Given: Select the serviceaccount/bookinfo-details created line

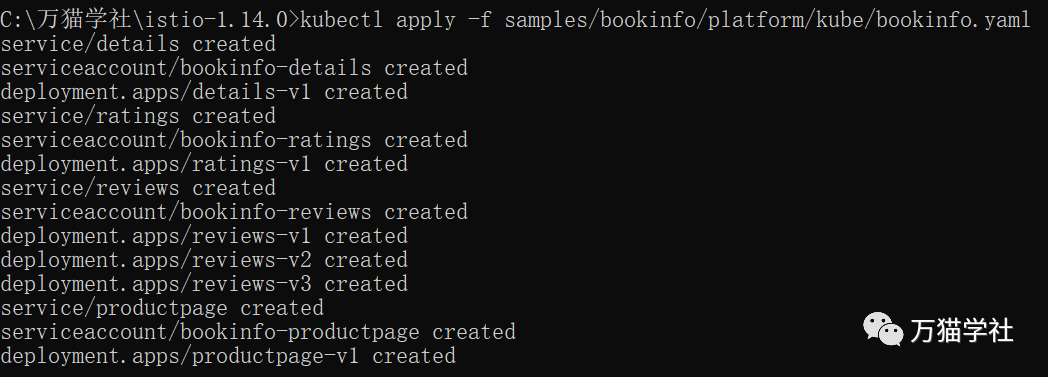Looking at the screenshot, I should click(x=234, y=68).
